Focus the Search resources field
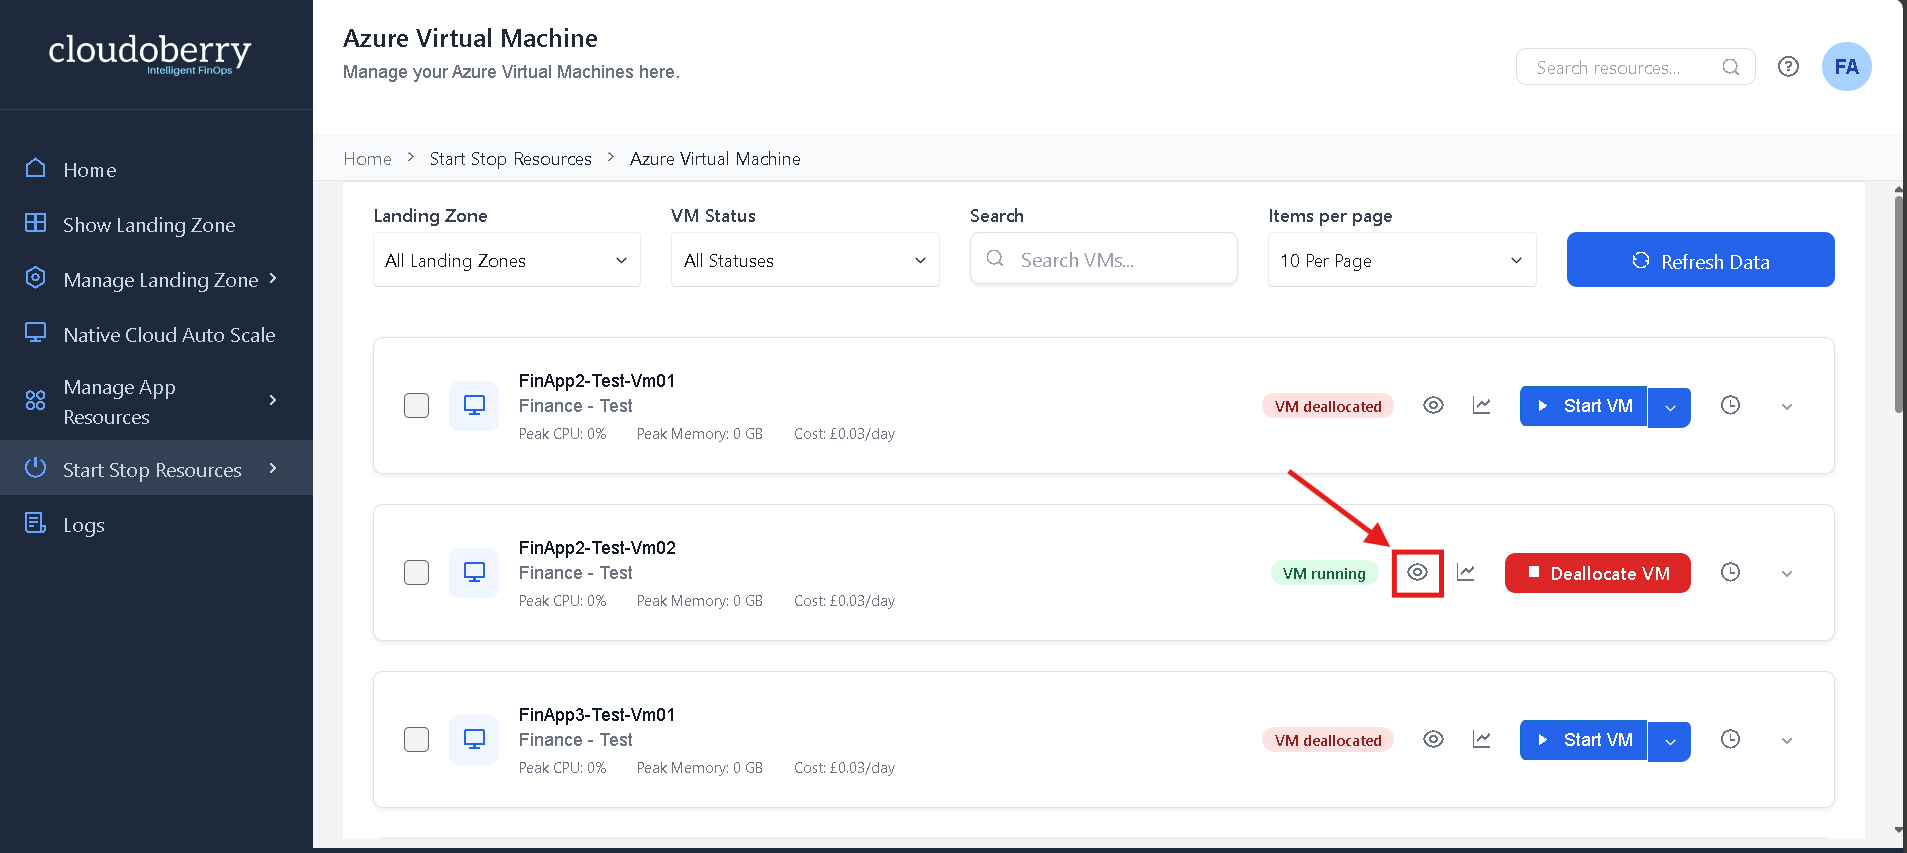This screenshot has height=853, width=1907. tap(1635, 67)
